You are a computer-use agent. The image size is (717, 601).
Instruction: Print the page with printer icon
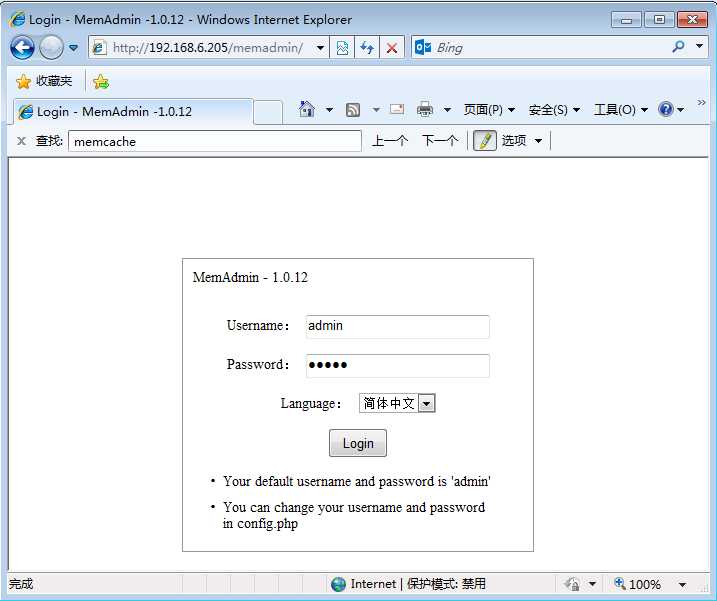coord(425,110)
